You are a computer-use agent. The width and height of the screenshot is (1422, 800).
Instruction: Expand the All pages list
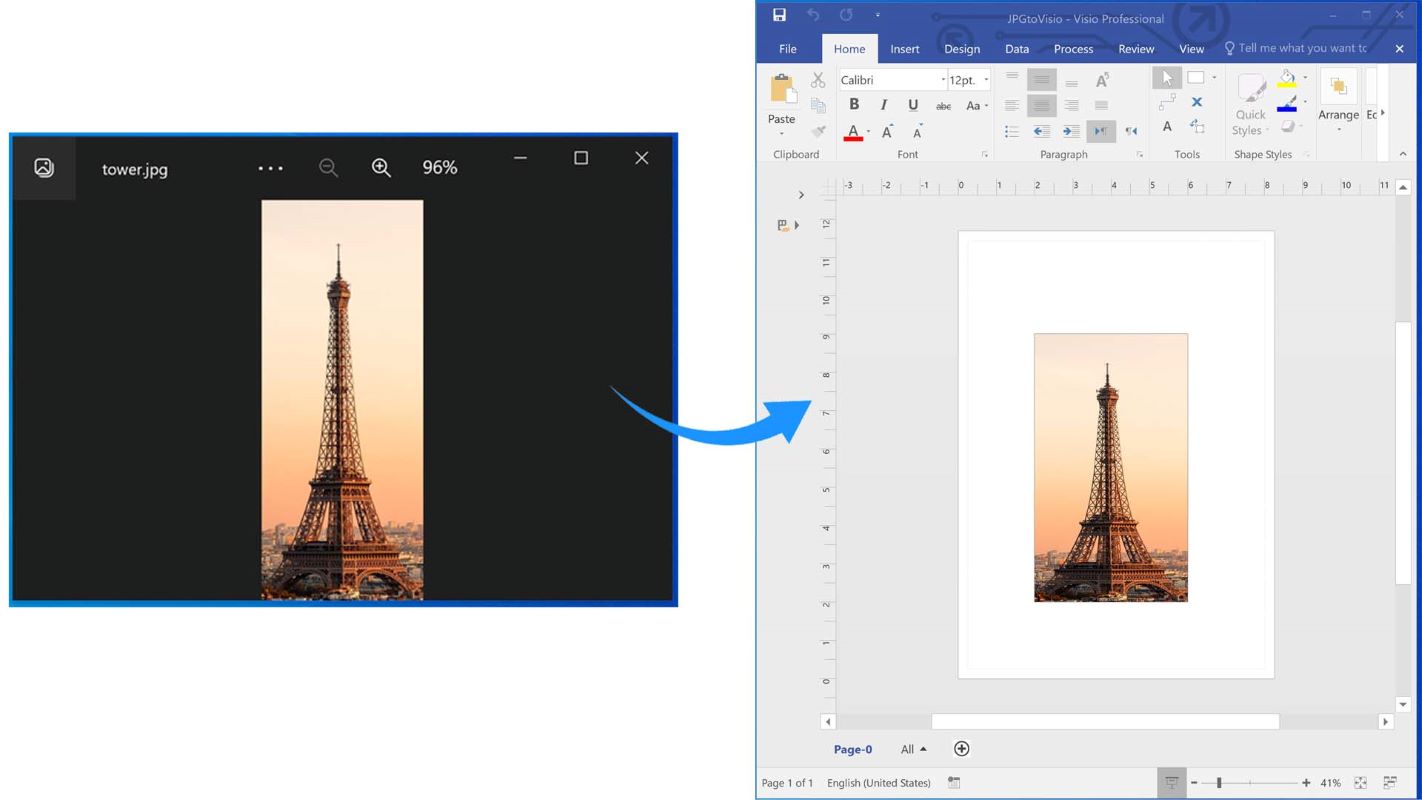(913, 749)
